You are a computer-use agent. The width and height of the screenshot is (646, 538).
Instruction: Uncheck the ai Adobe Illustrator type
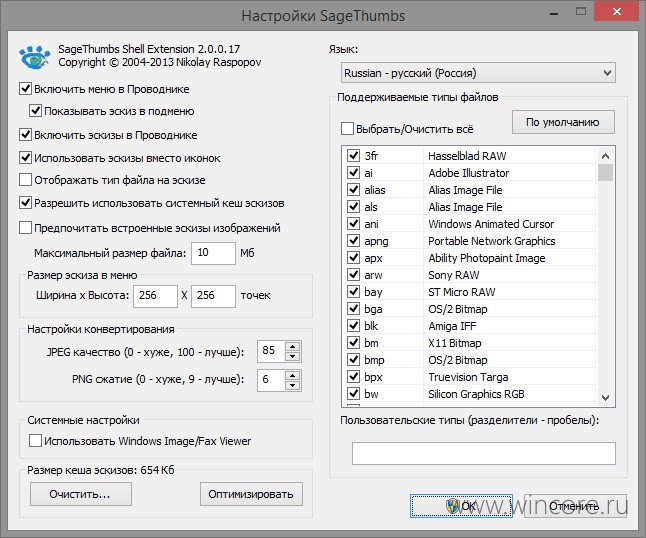pyautogui.click(x=353, y=172)
